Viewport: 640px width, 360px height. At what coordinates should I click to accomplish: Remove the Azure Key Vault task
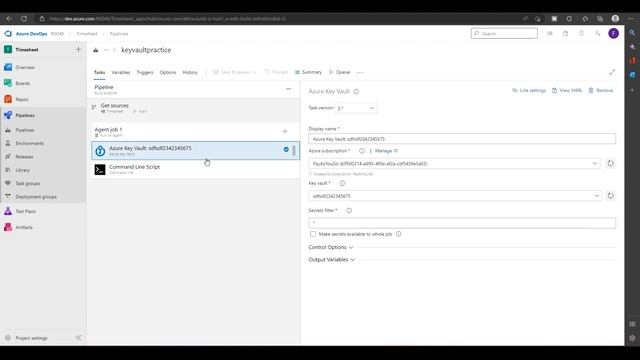pyautogui.click(x=600, y=91)
